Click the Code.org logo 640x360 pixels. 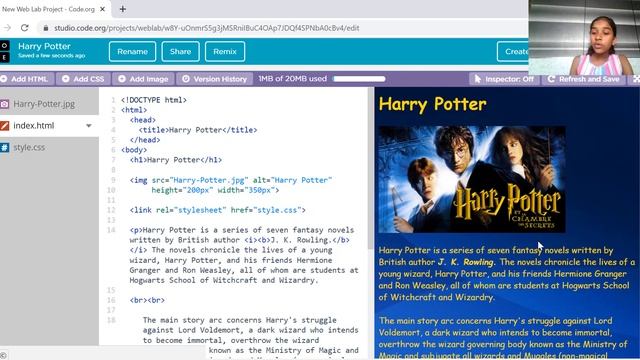pos(4,51)
